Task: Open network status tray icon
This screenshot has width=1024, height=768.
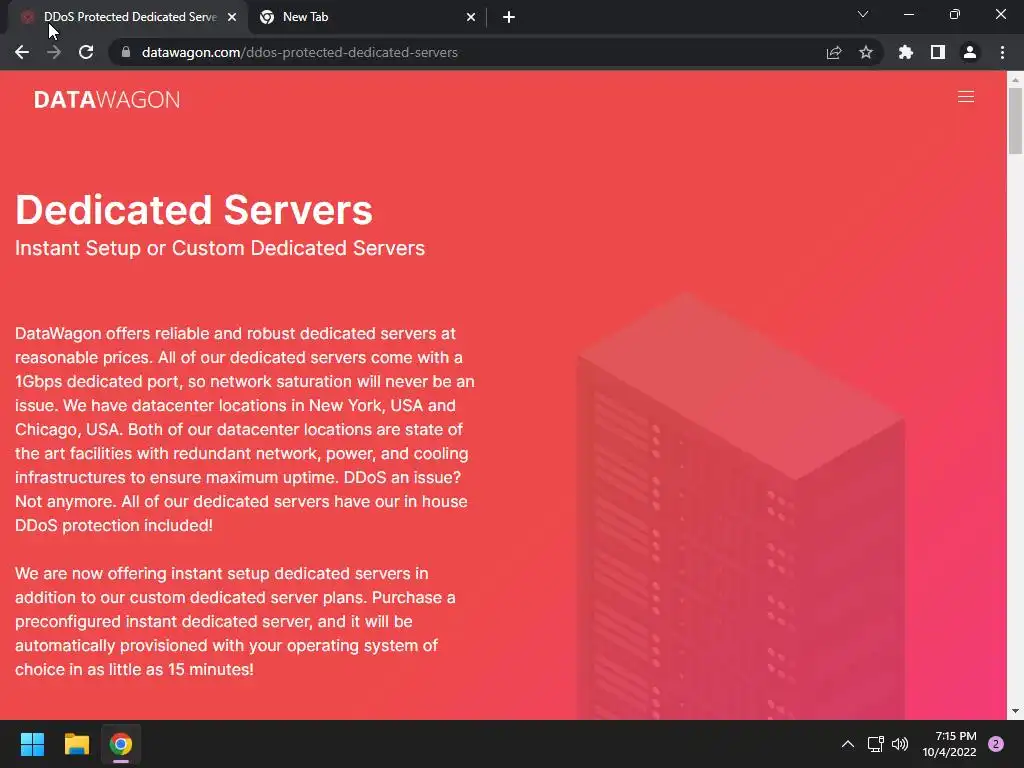Action: (x=875, y=744)
